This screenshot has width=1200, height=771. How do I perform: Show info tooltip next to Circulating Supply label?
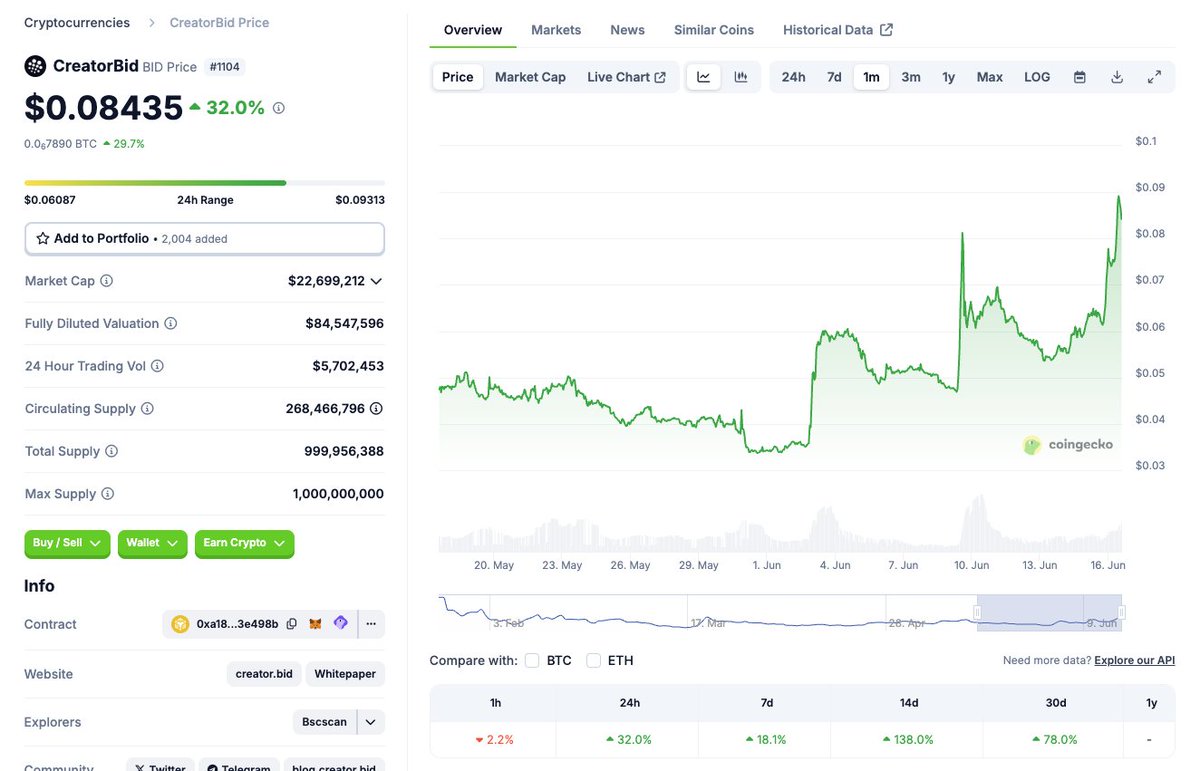click(148, 409)
